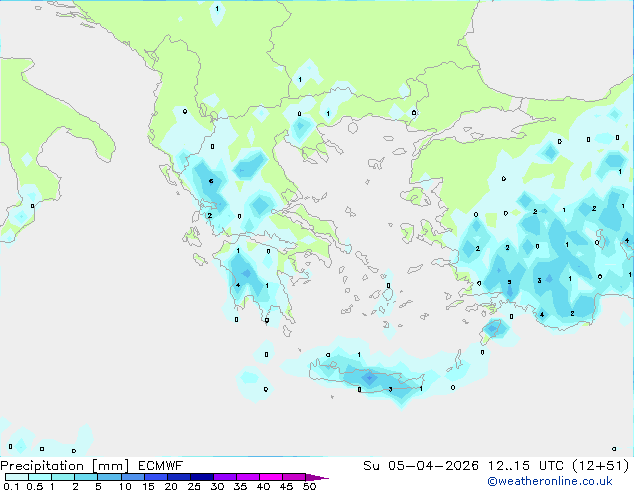
Task: Pick the 0.5–1 mm legend swatch
Action: pos(40,477)
